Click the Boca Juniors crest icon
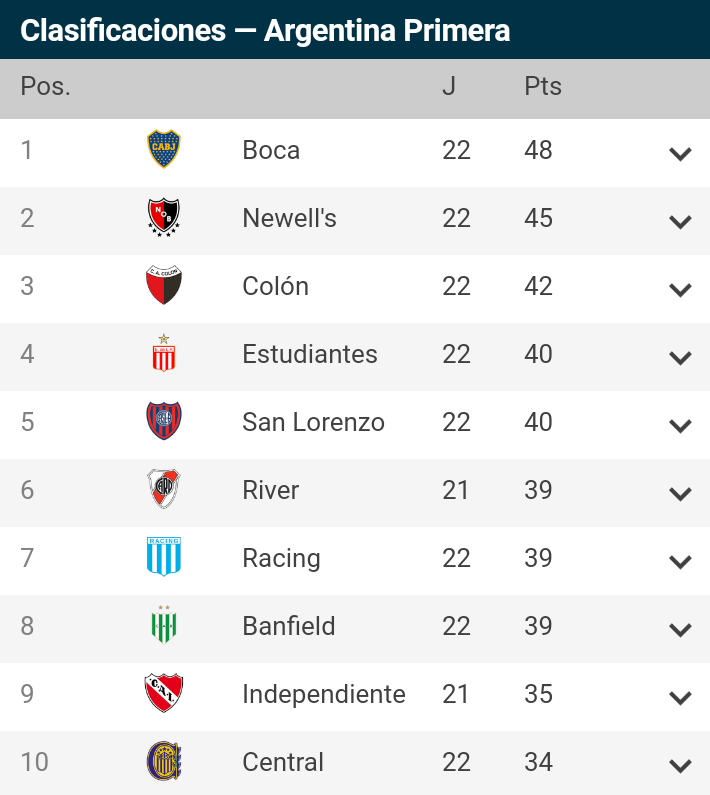The width and height of the screenshot is (710, 795). click(163, 149)
